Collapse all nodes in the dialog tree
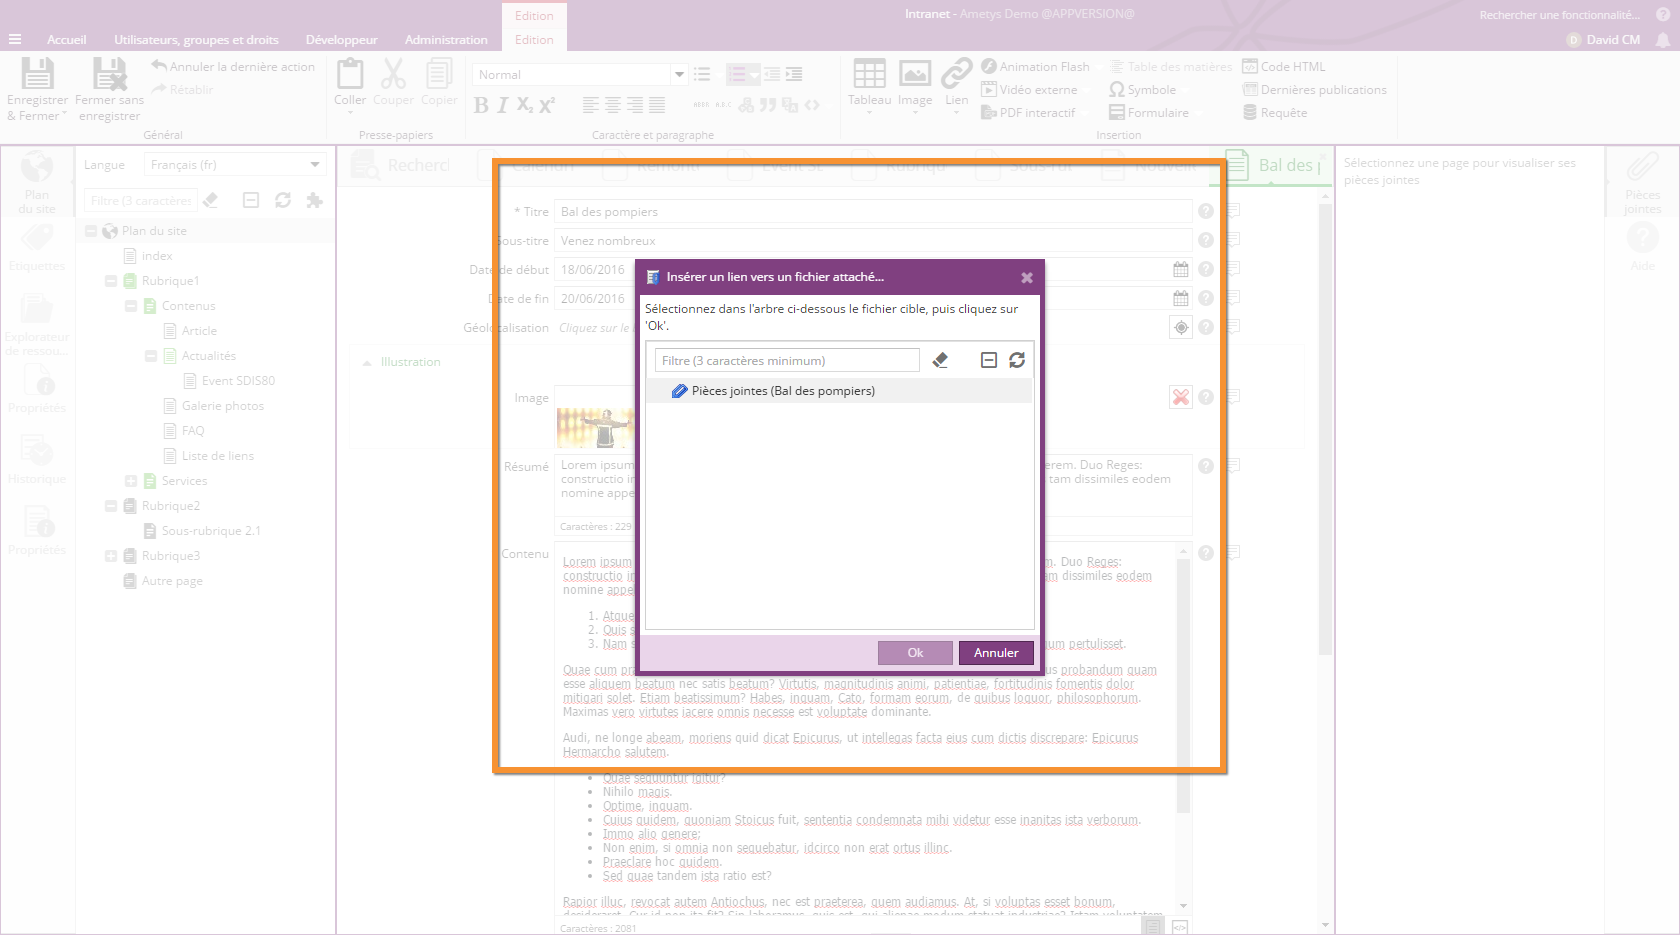Viewport: 1680px width, 935px height. pyautogui.click(x=989, y=360)
